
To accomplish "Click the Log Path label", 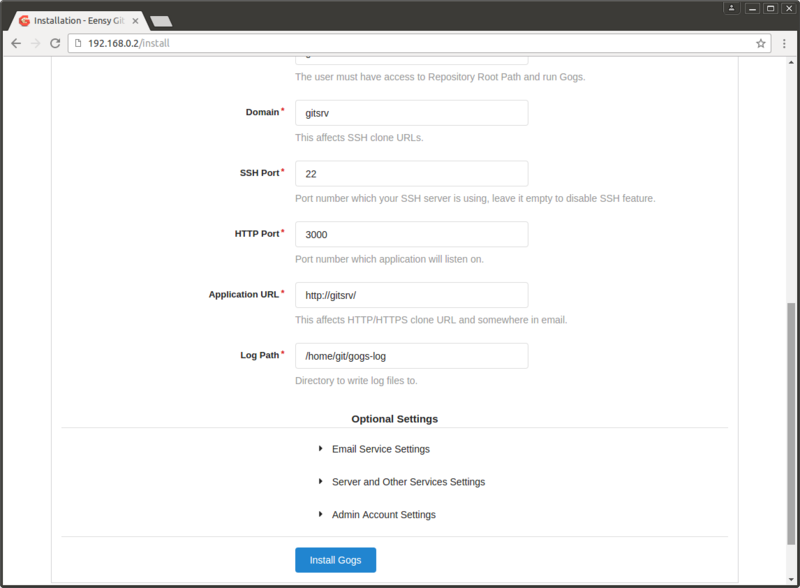I will 260,355.
